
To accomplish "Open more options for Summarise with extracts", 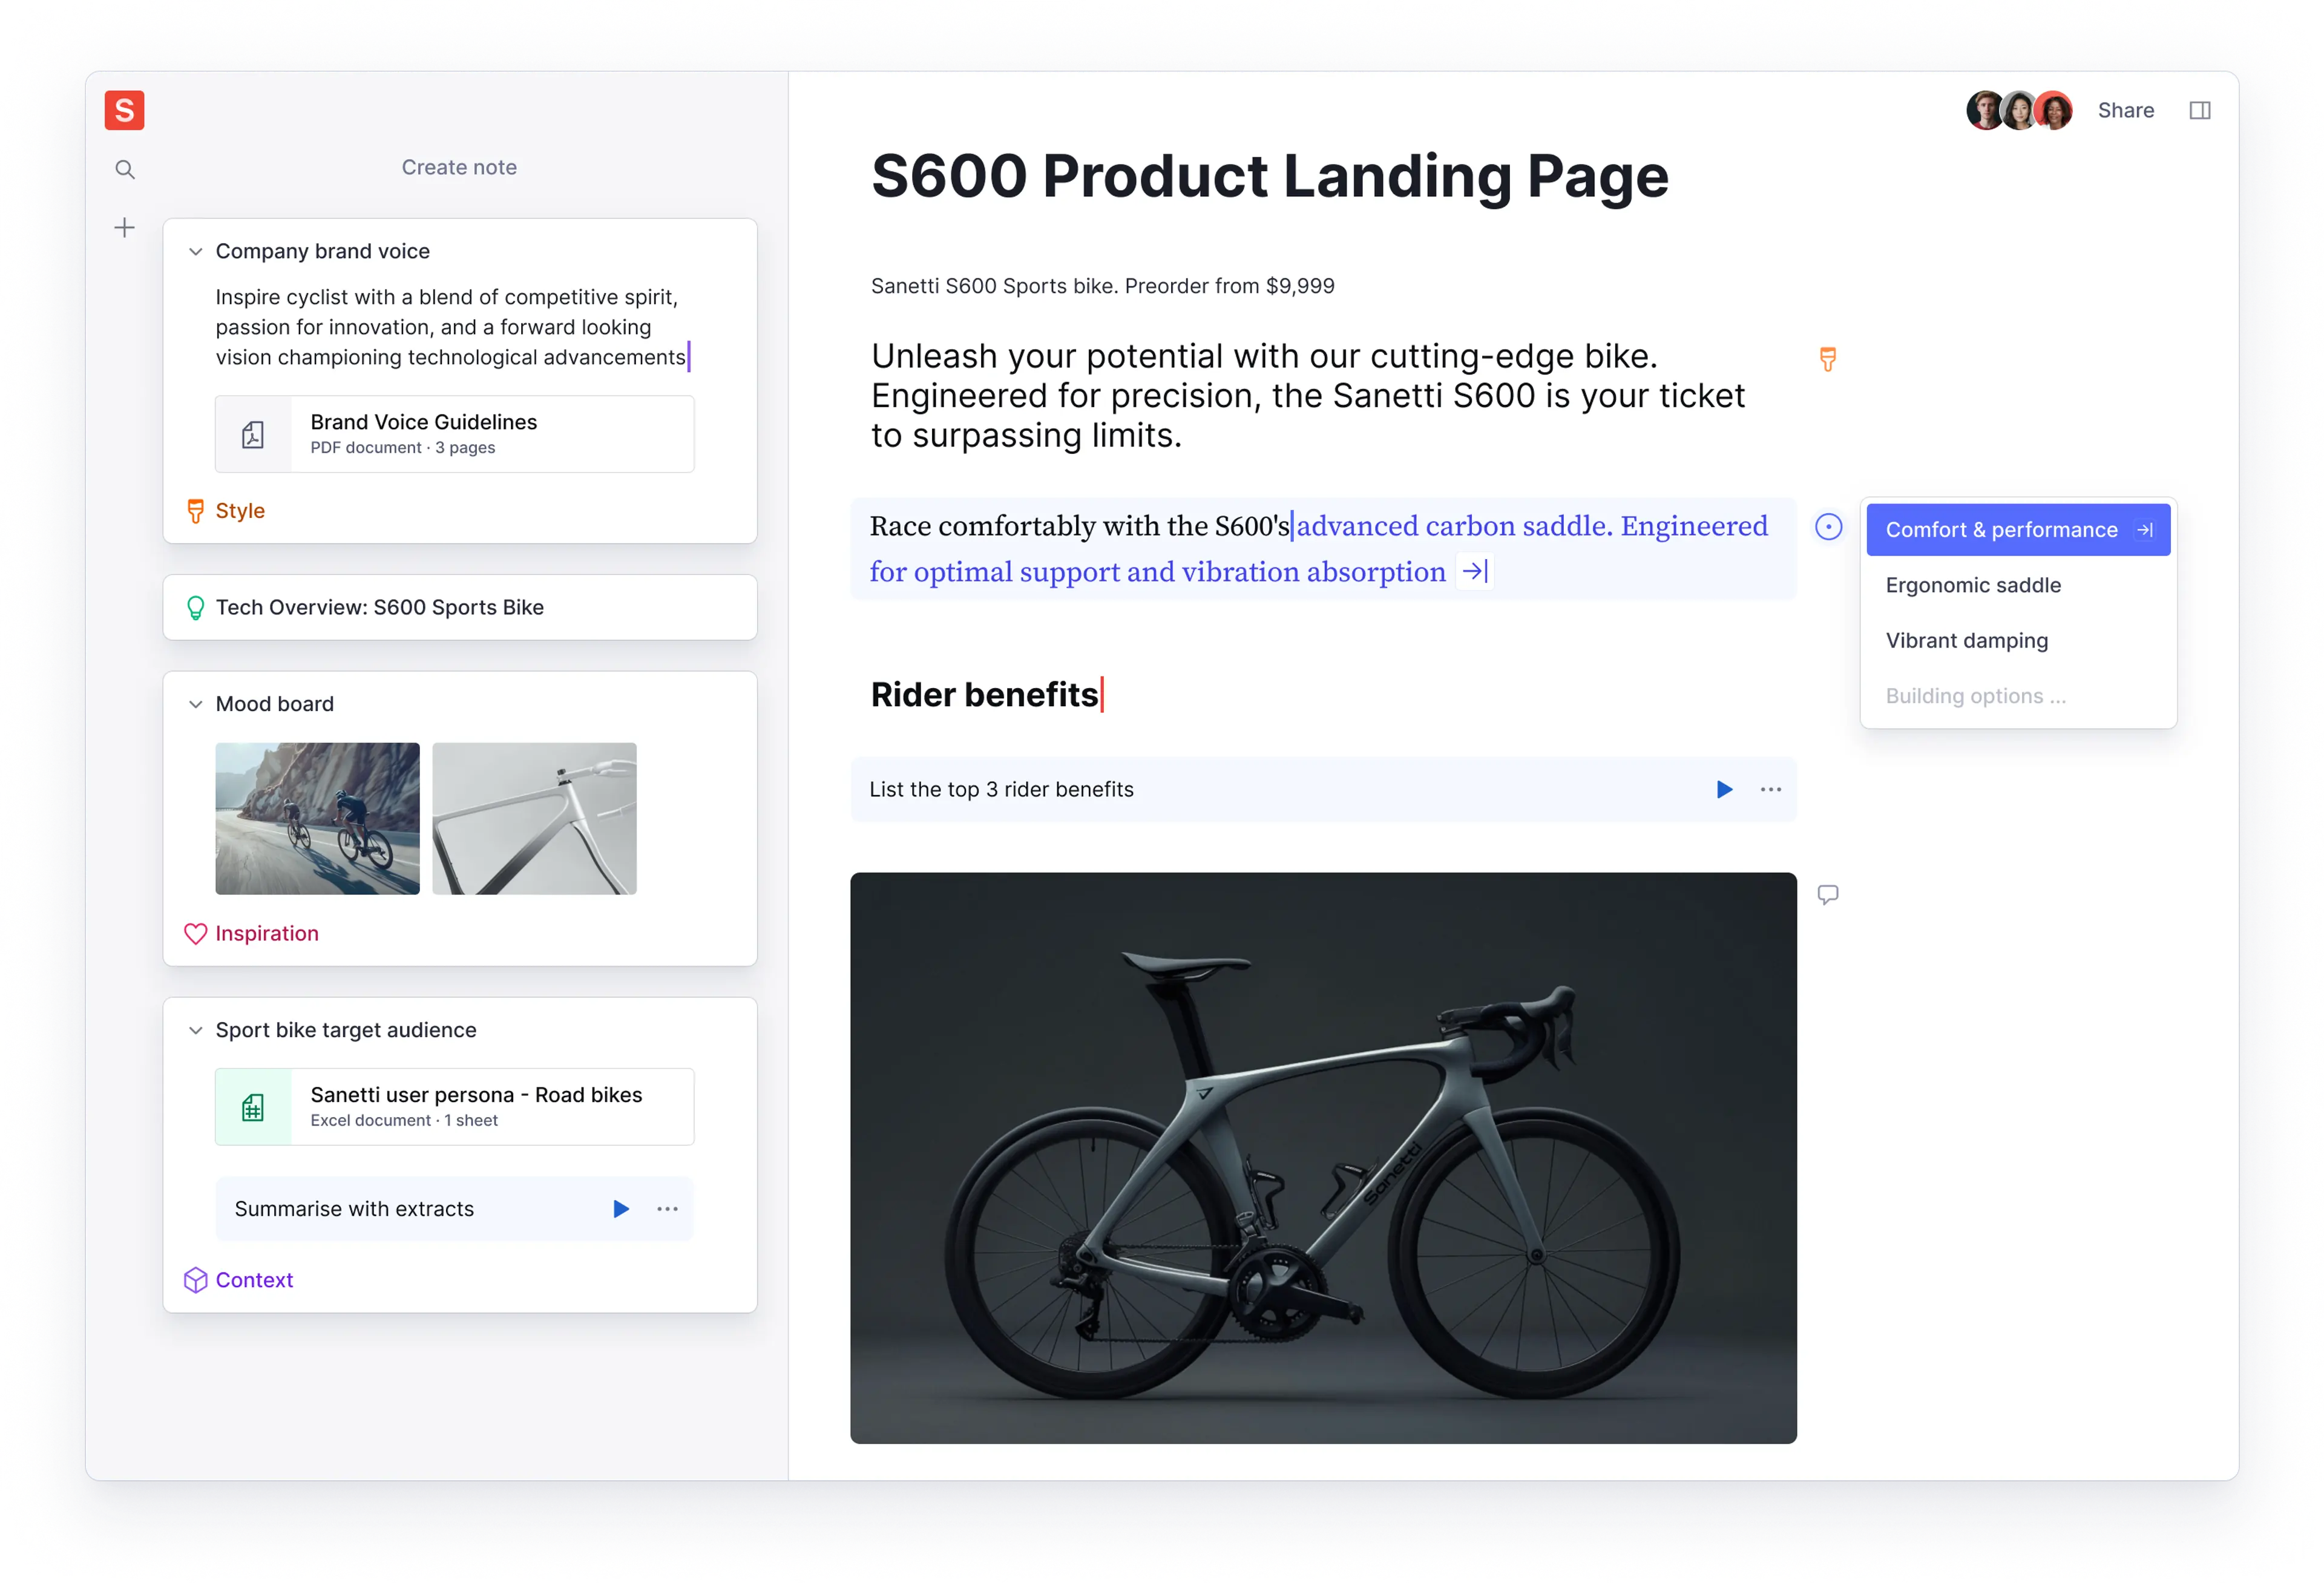I will pos(667,1209).
